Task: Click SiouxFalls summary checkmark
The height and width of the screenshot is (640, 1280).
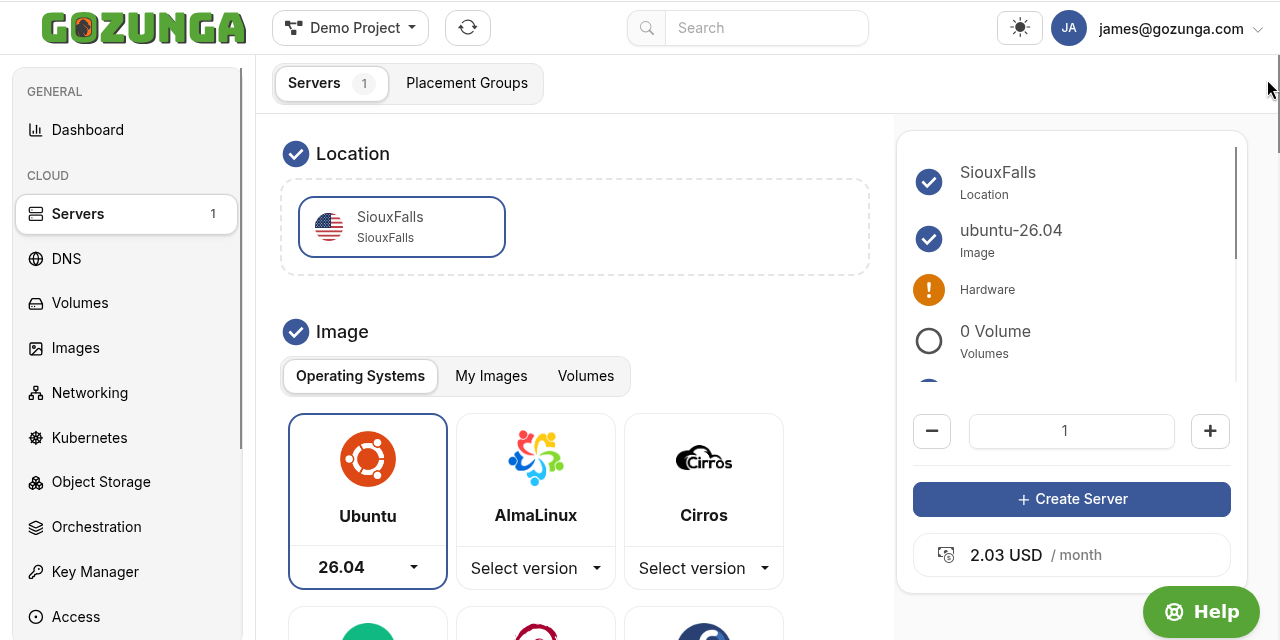Action: pos(929,182)
